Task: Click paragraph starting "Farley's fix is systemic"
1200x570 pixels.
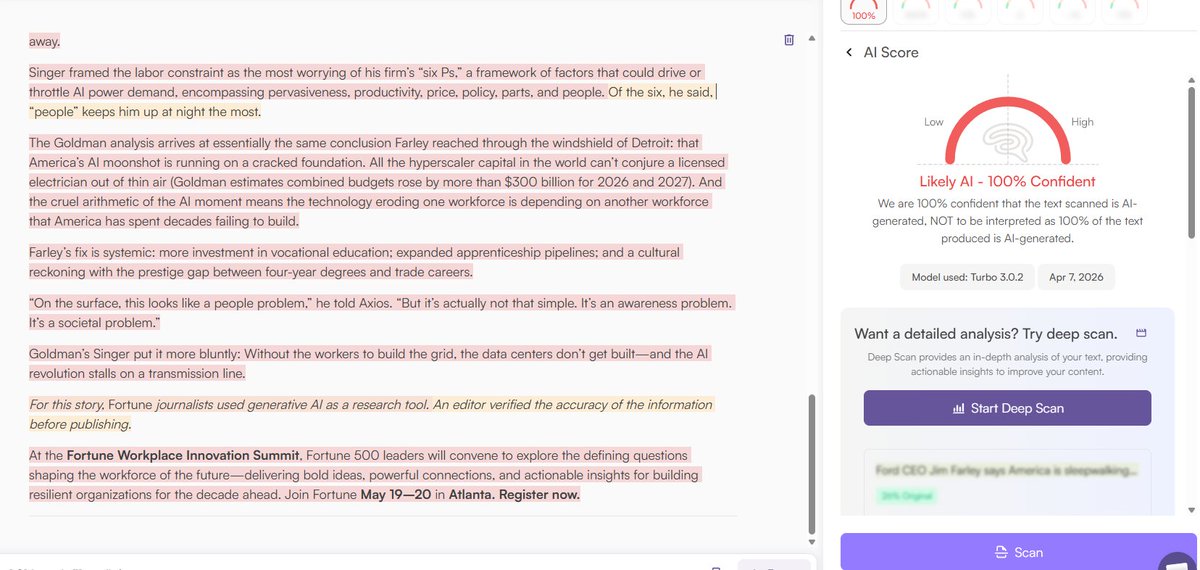Action: point(355,262)
